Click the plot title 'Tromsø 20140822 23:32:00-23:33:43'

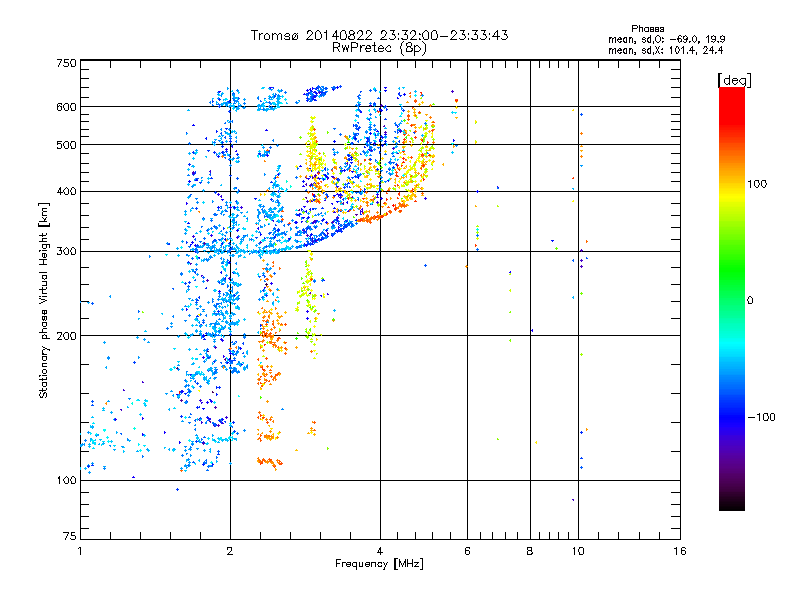380,35
